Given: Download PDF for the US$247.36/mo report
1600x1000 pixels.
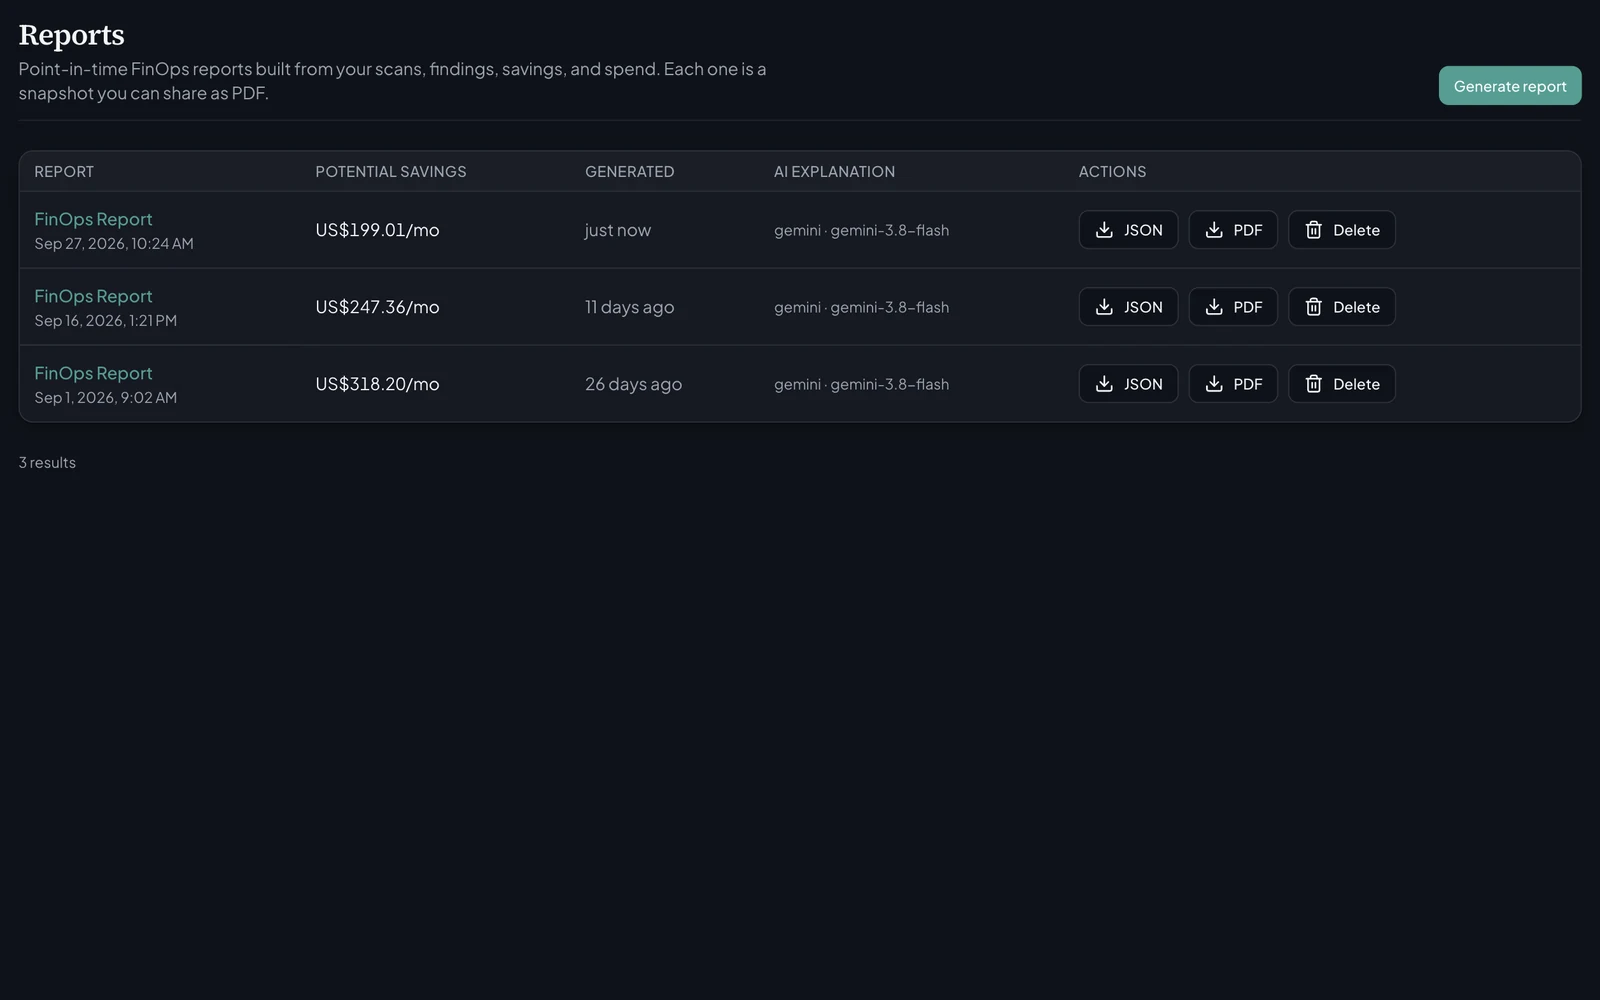Looking at the screenshot, I should (x=1233, y=307).
